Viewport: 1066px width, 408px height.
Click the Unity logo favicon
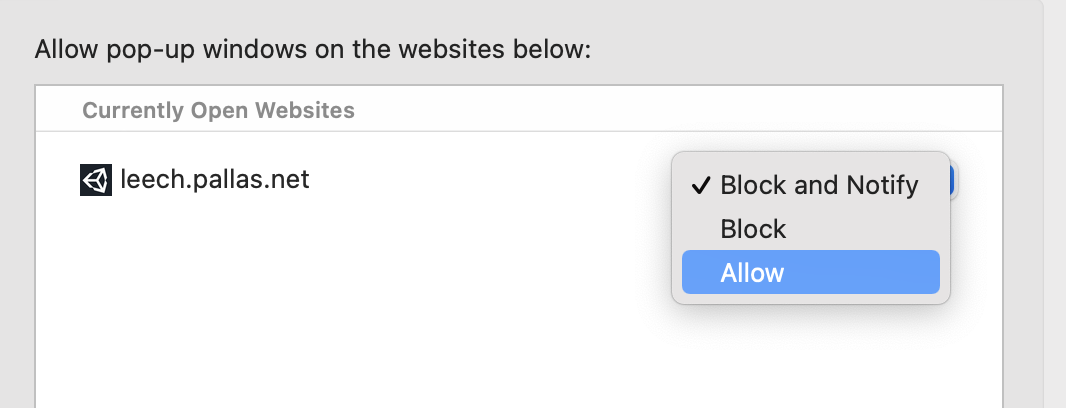[x=96, y=180]
